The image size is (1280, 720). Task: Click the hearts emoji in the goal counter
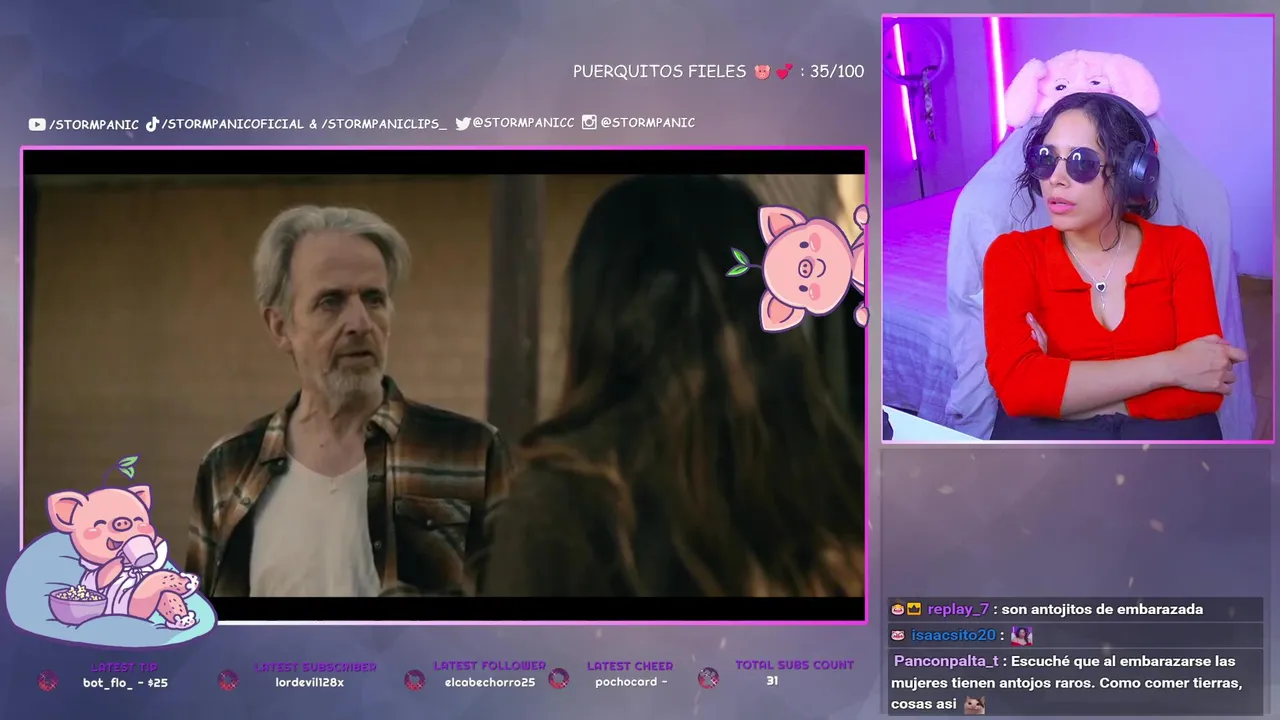784,71
